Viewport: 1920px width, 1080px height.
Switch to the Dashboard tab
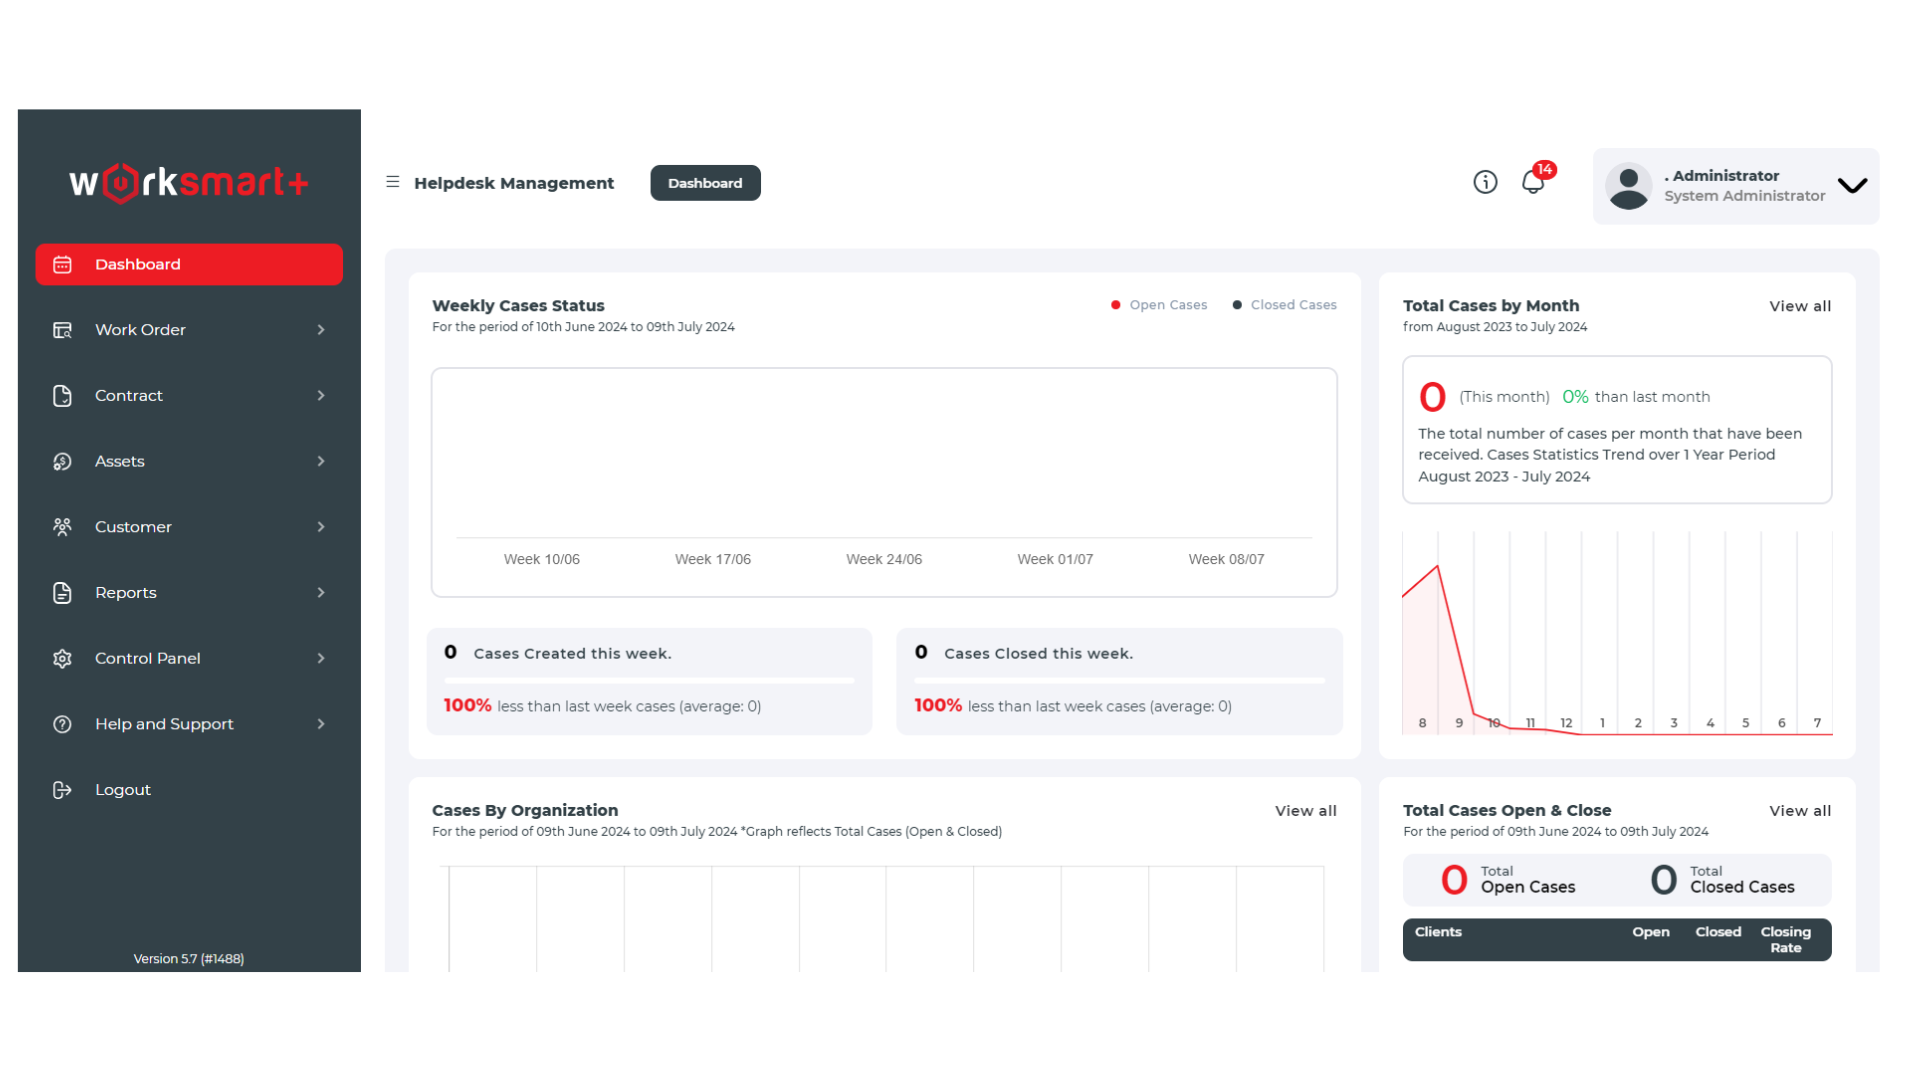point(705,182)
